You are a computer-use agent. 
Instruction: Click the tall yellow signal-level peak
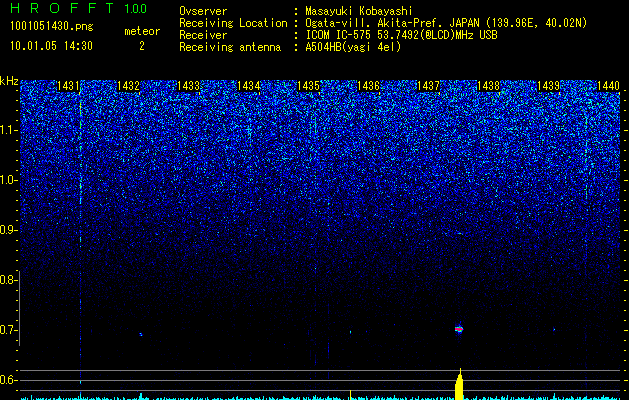pyautogui.click(x=459, y=384)
